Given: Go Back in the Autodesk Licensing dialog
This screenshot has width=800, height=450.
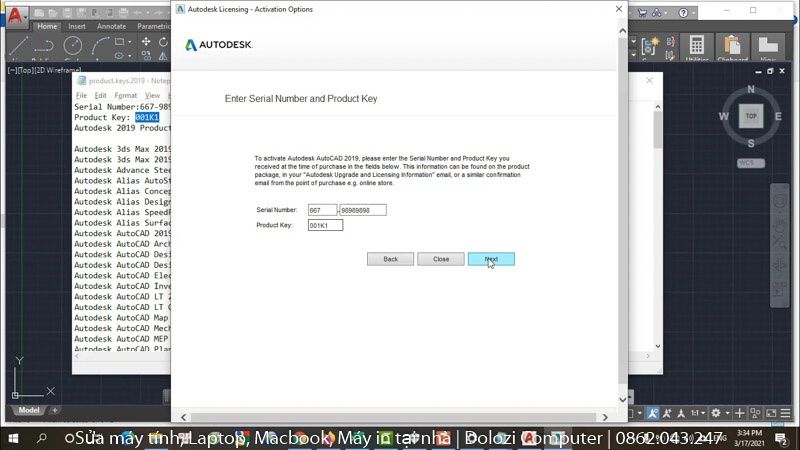Looking at the screenshot, I should (x=390, y=259).
